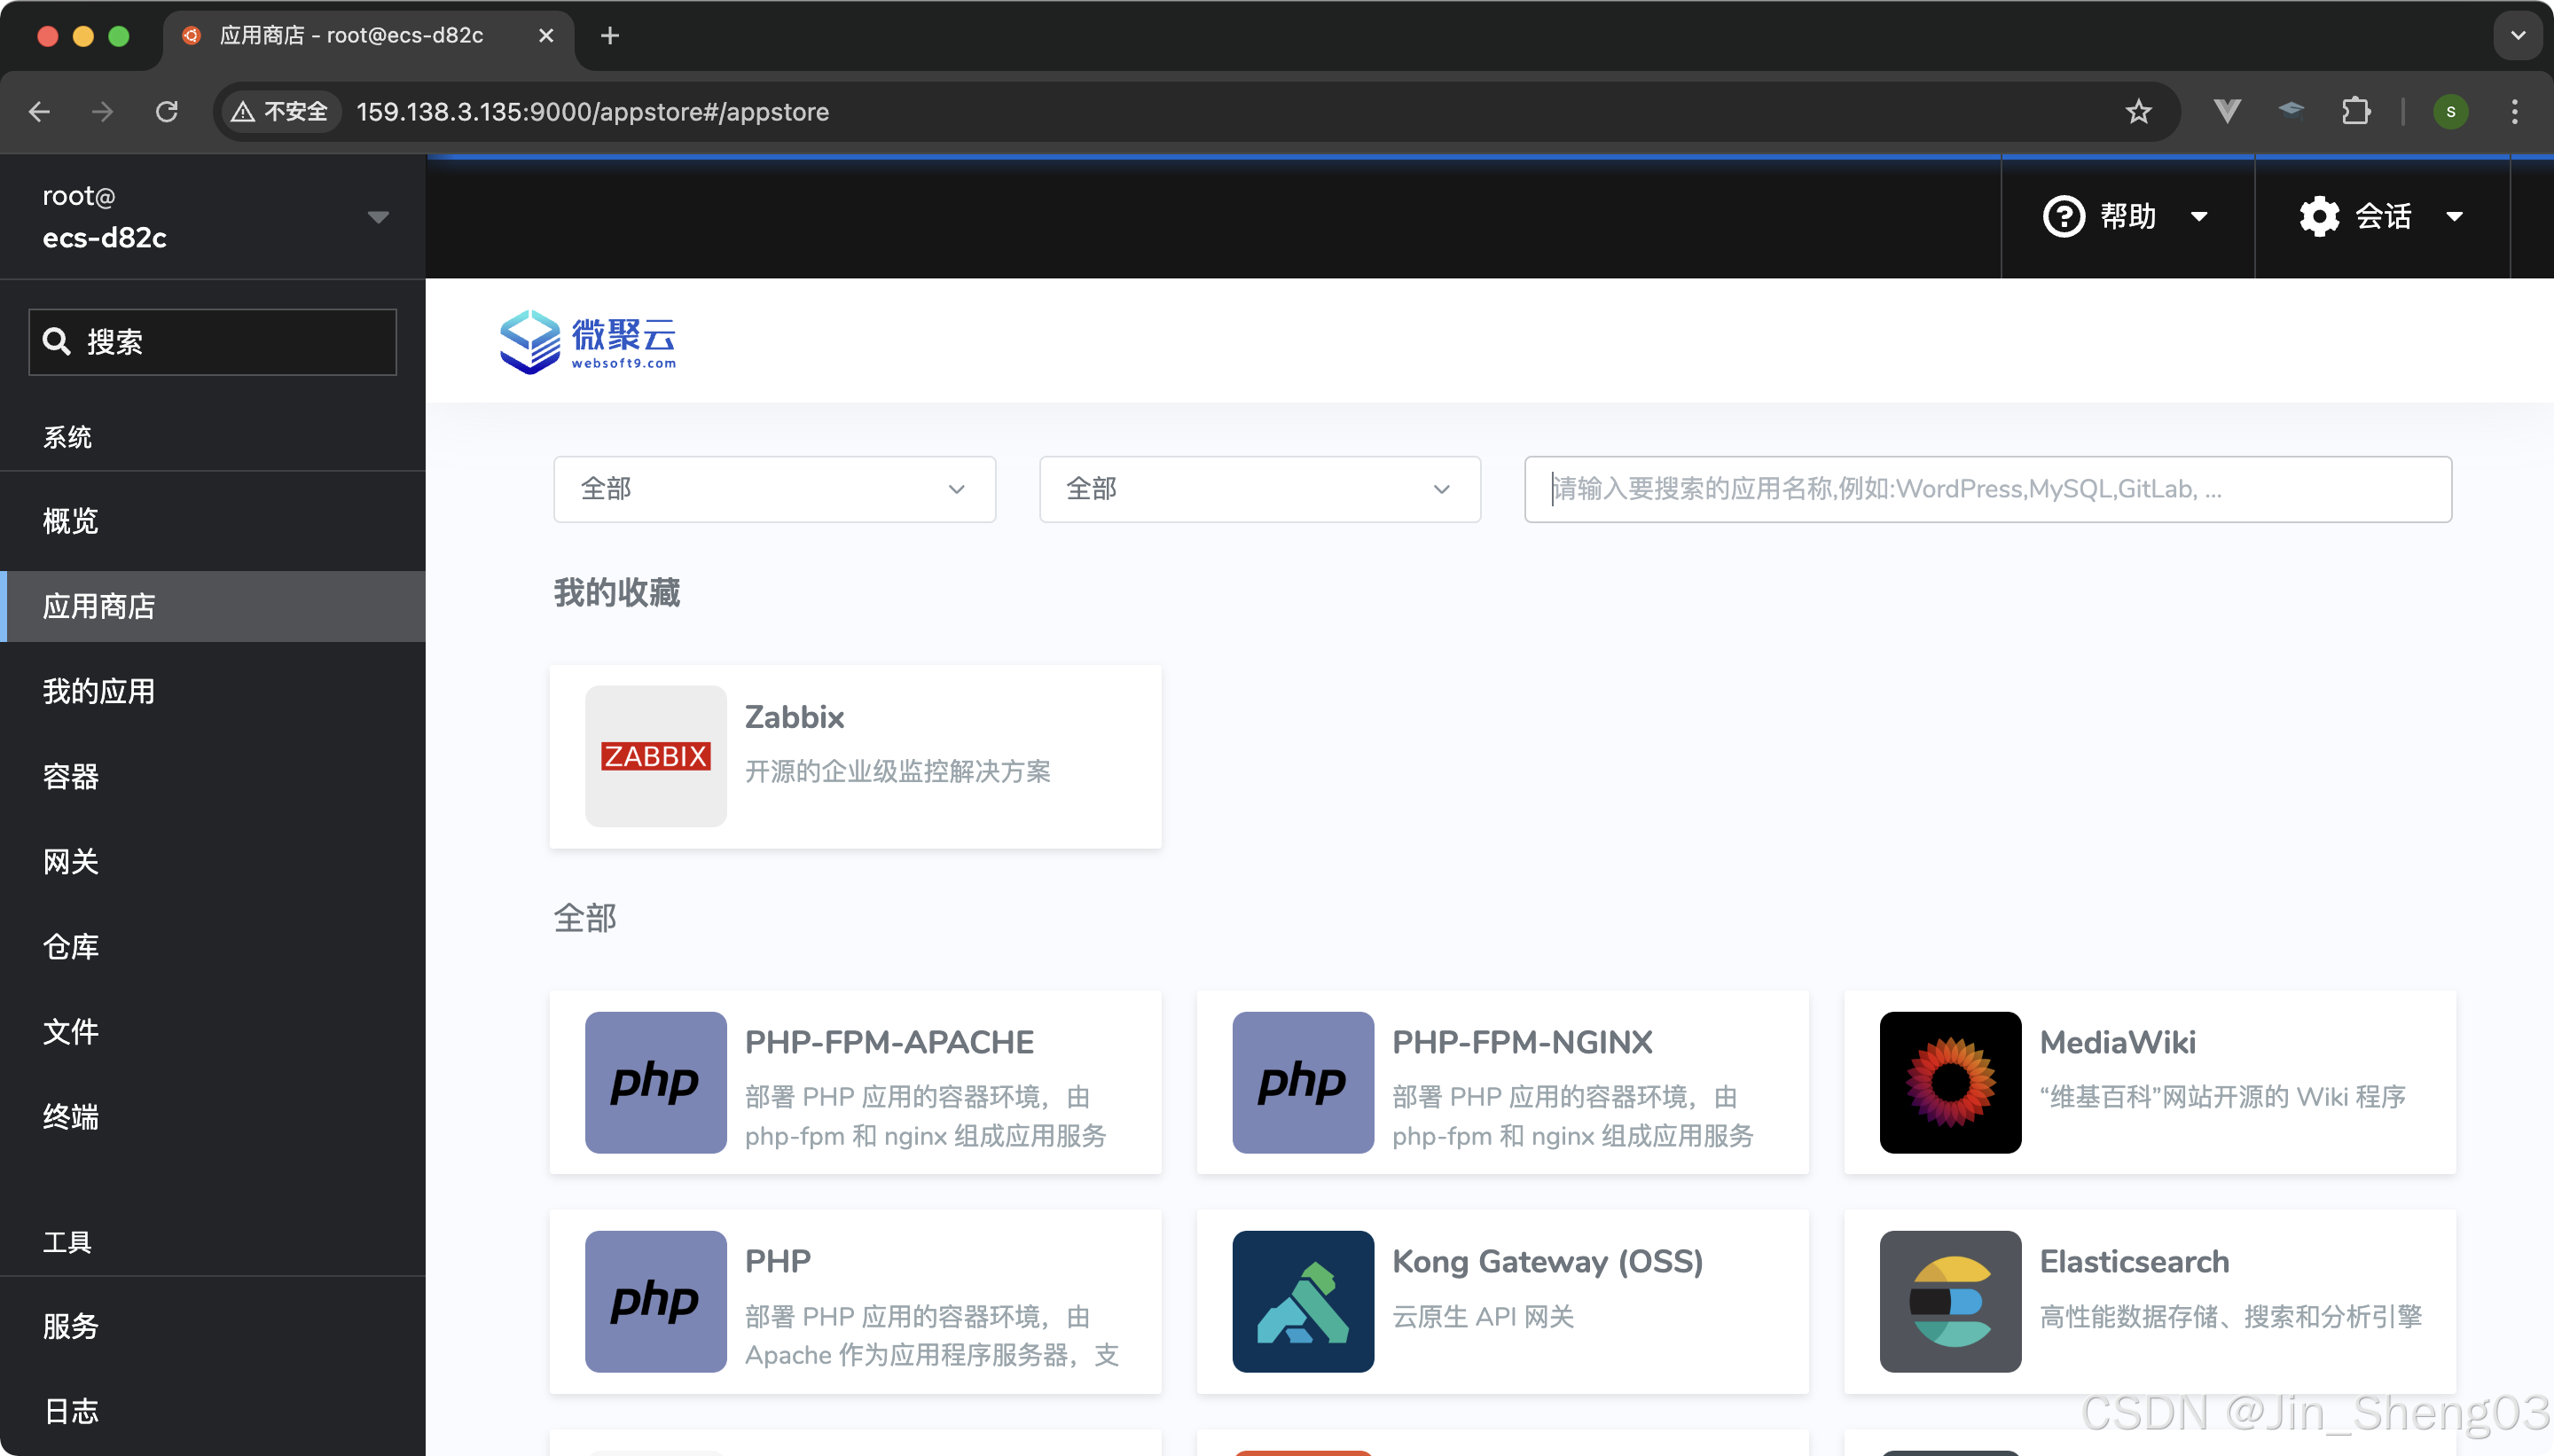This screenshot has width=2554, height=1456.
Task: Bookmark page with the star icon
Action: click(x=2137, y=112)
